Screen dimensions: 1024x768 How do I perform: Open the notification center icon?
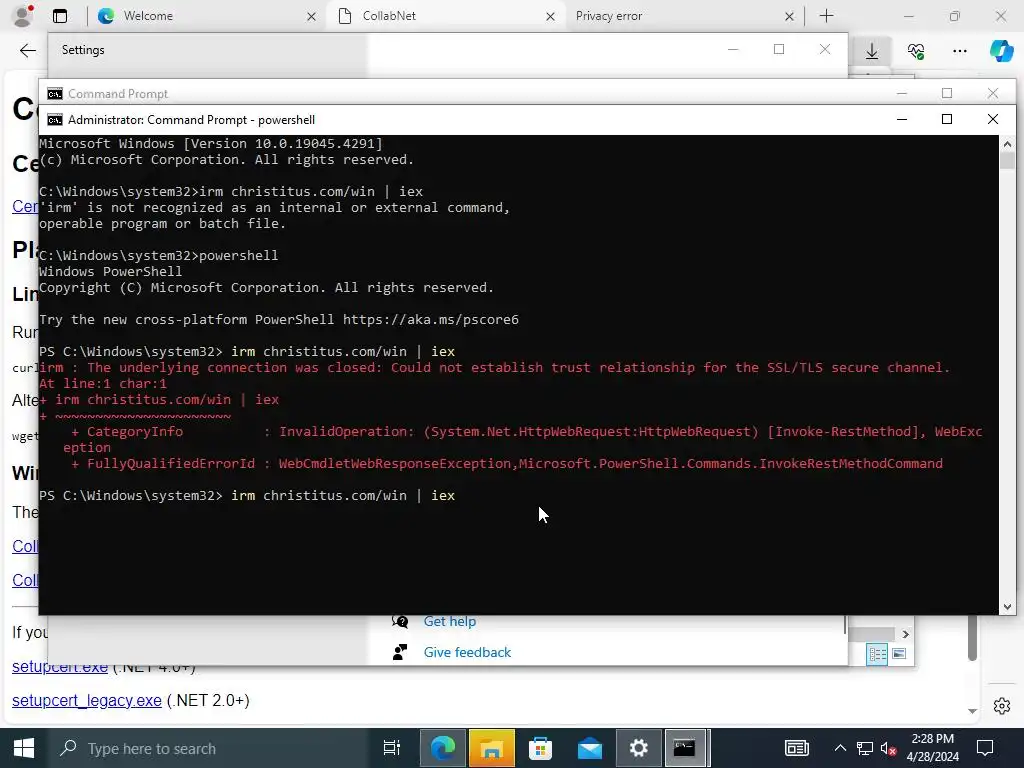985,748
